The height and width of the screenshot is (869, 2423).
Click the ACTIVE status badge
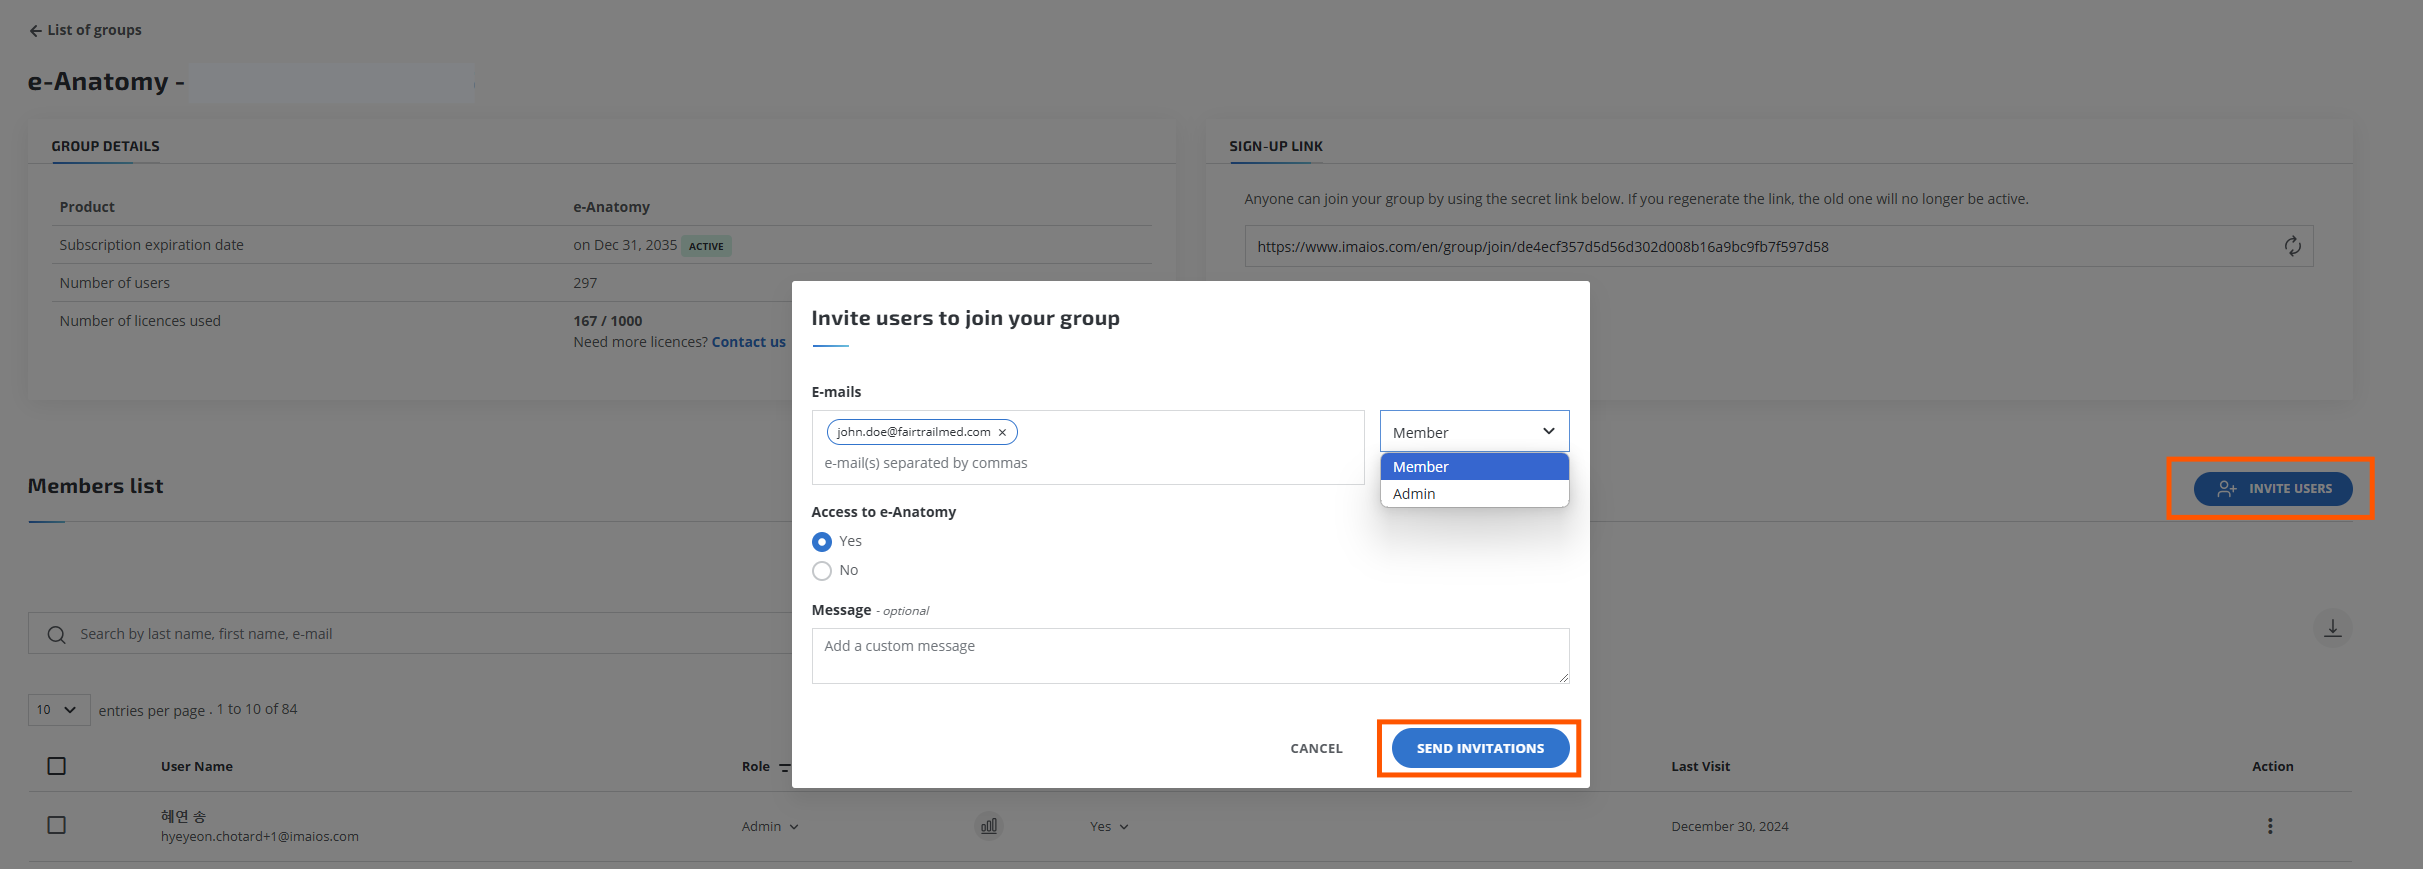click(x=706, y=246)
